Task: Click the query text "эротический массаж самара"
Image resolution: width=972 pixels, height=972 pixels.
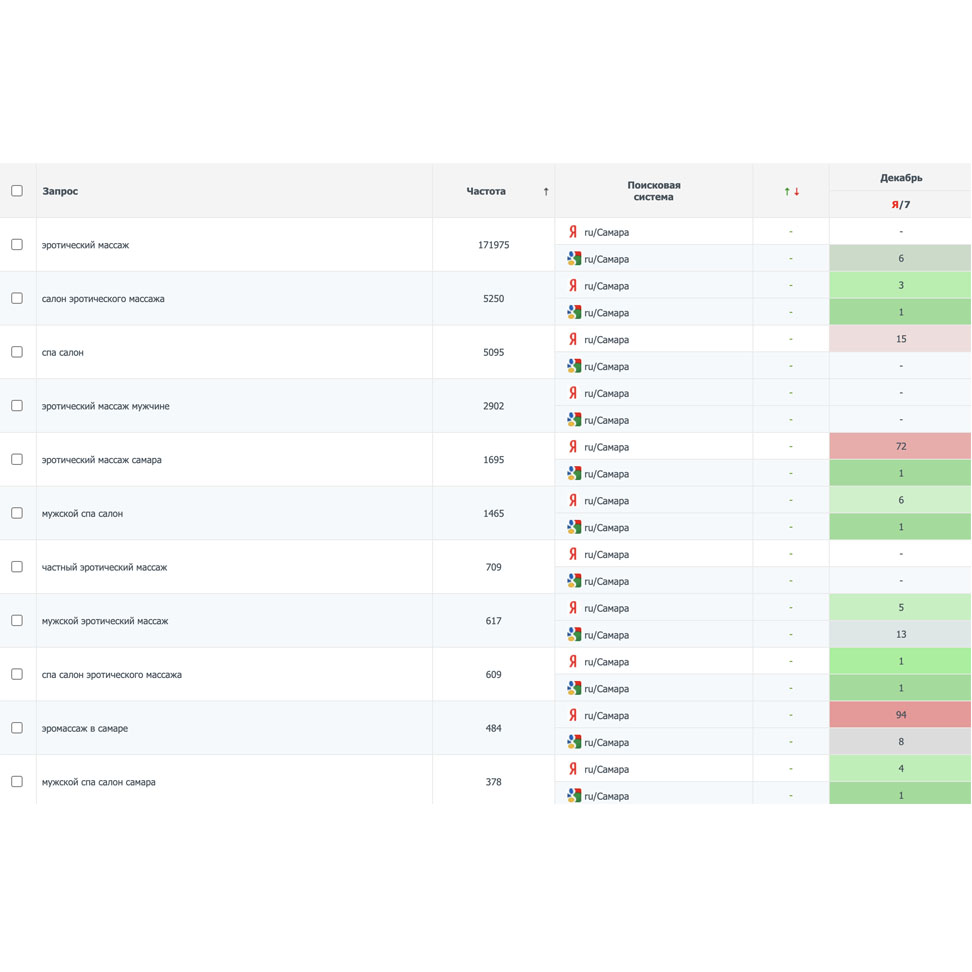Action: [102, 460]
